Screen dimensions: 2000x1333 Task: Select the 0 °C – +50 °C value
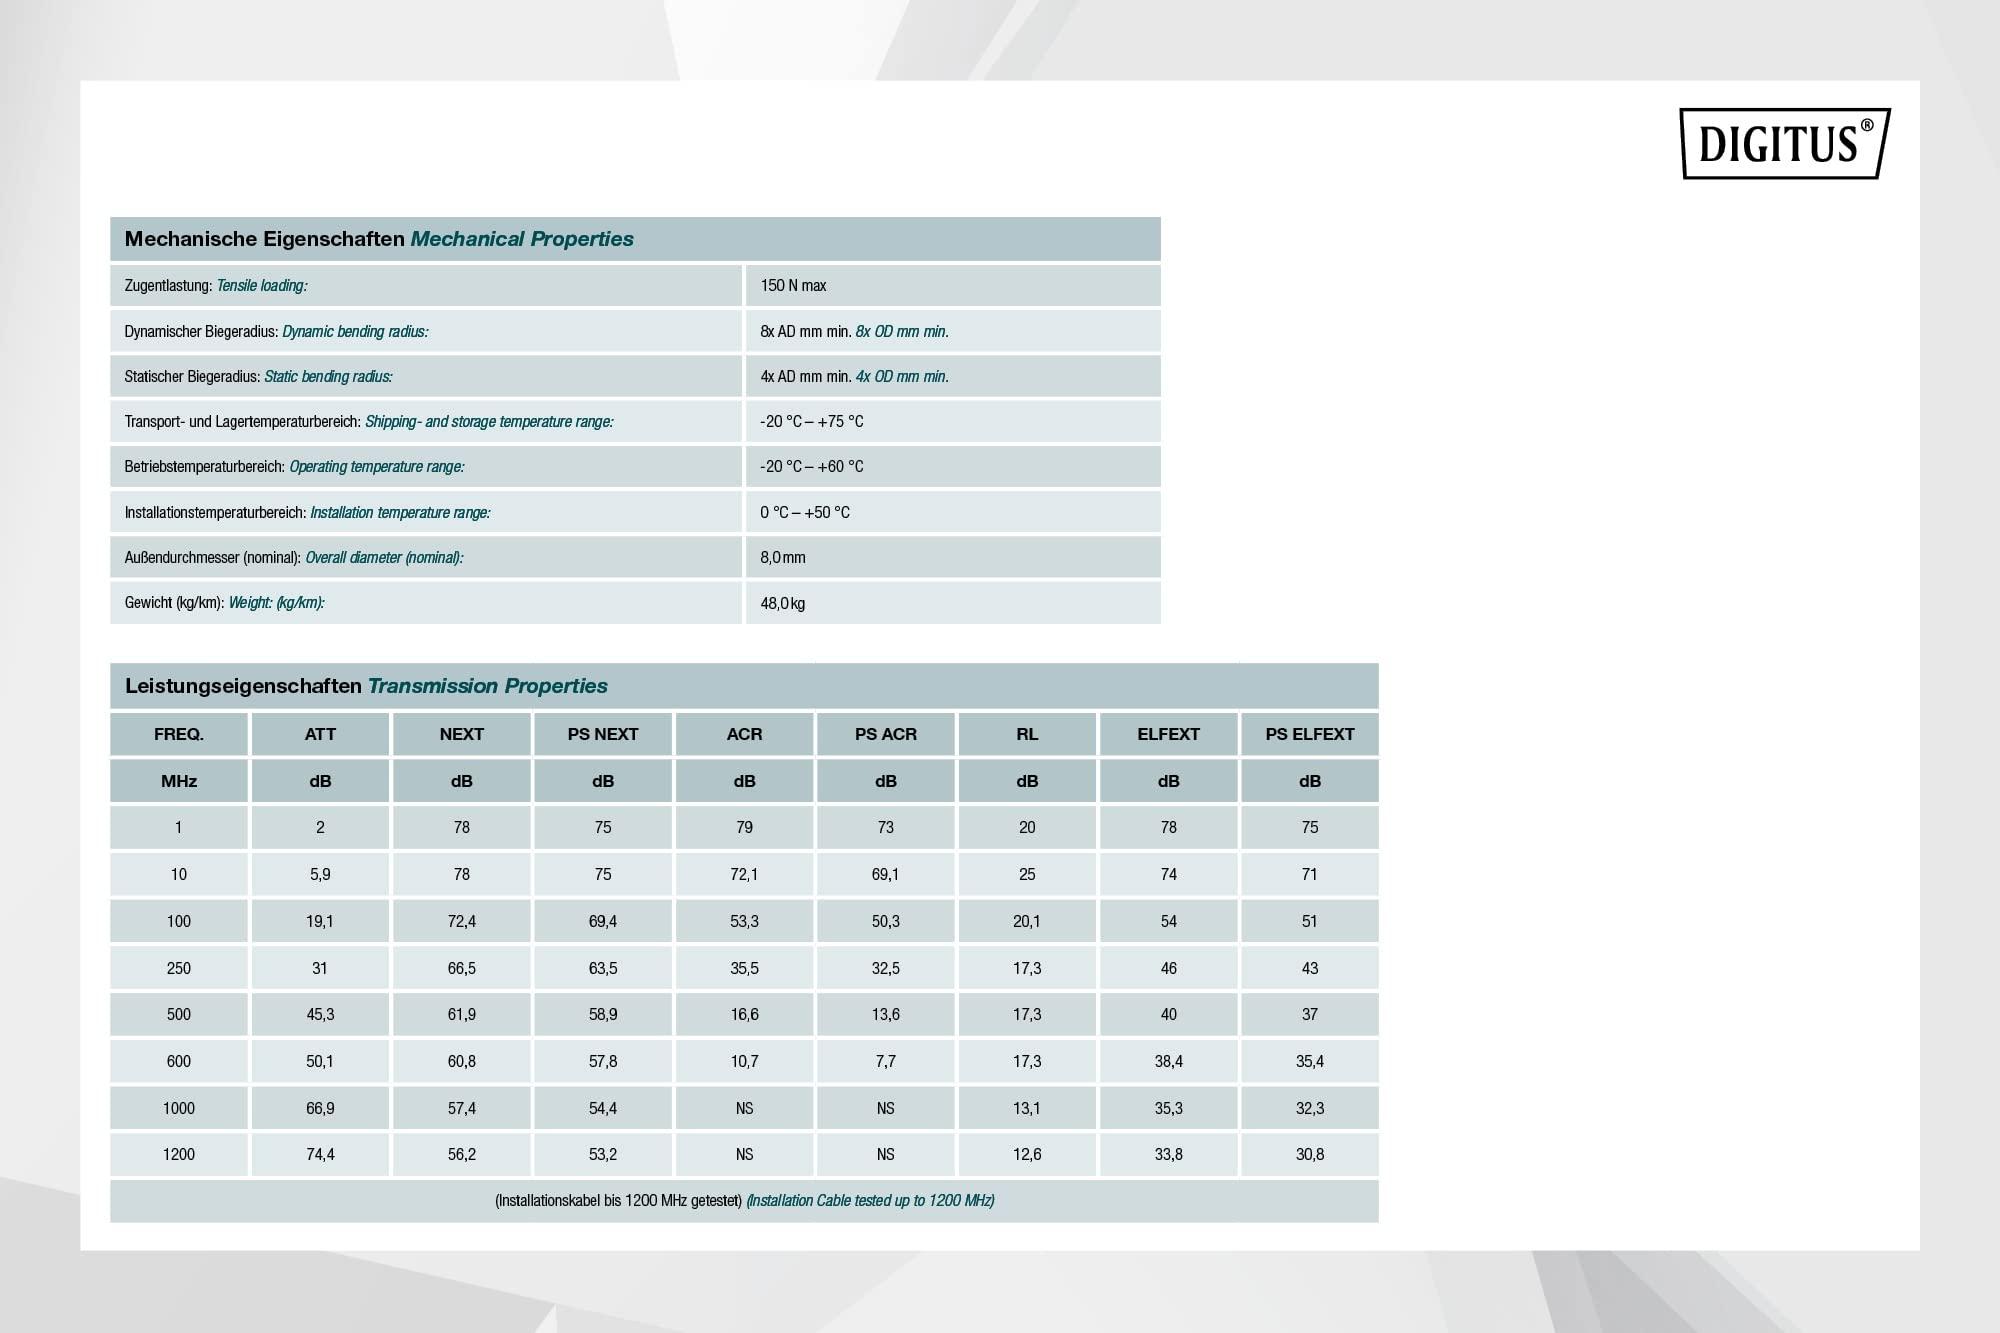(x=804, y=513)
